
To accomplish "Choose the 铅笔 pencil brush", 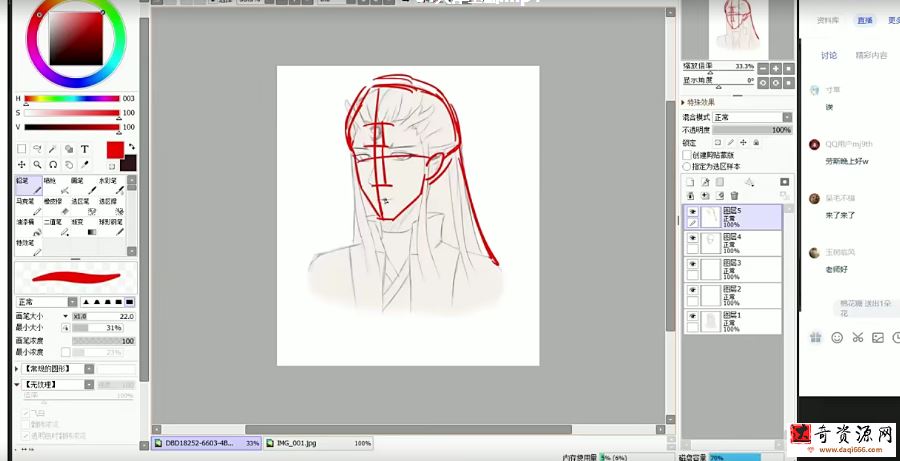I will [29, 185].
